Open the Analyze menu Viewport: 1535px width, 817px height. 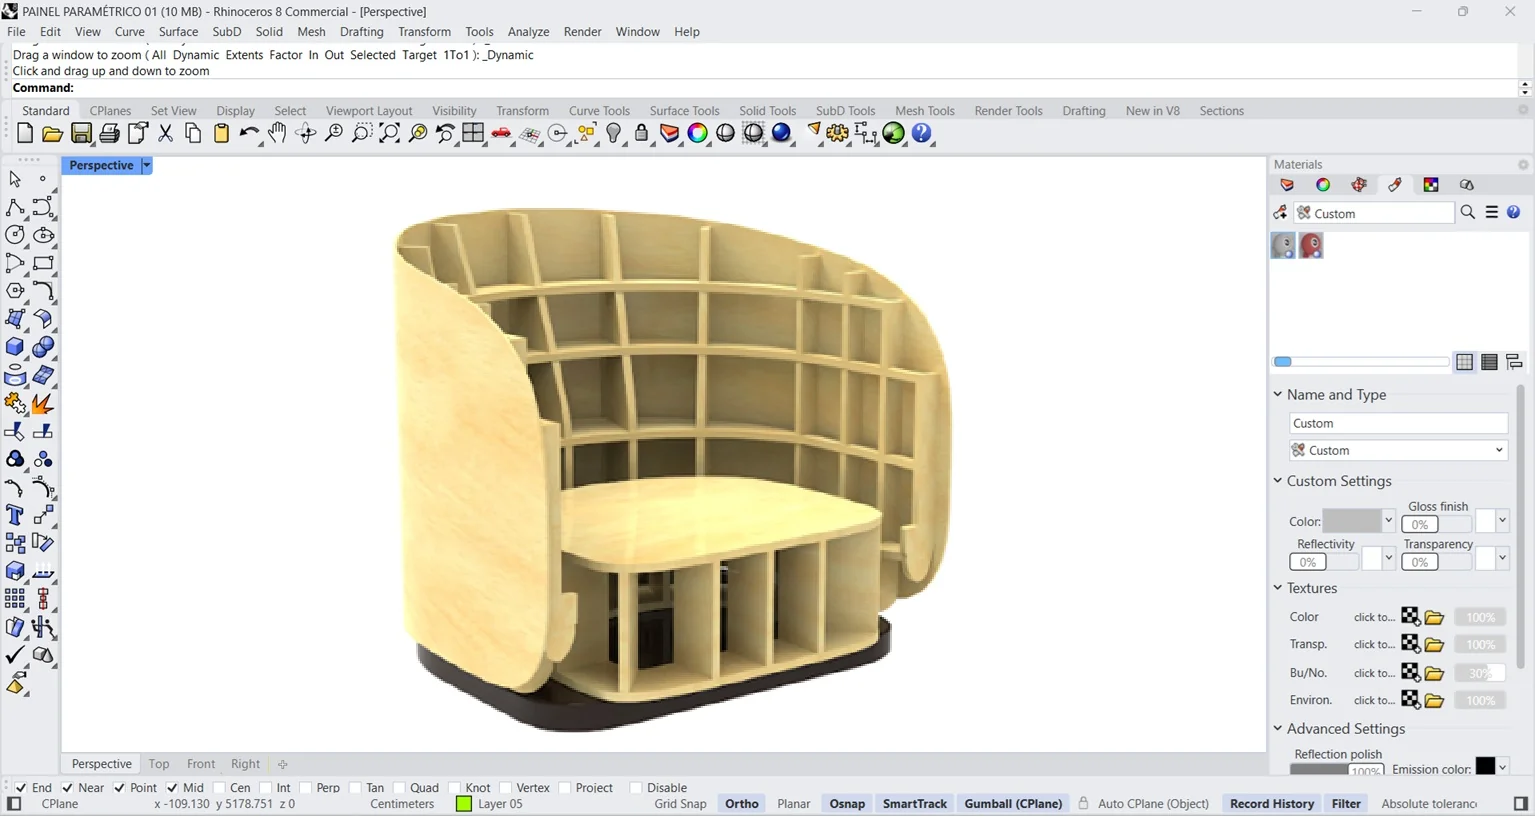tap(528, 31)
